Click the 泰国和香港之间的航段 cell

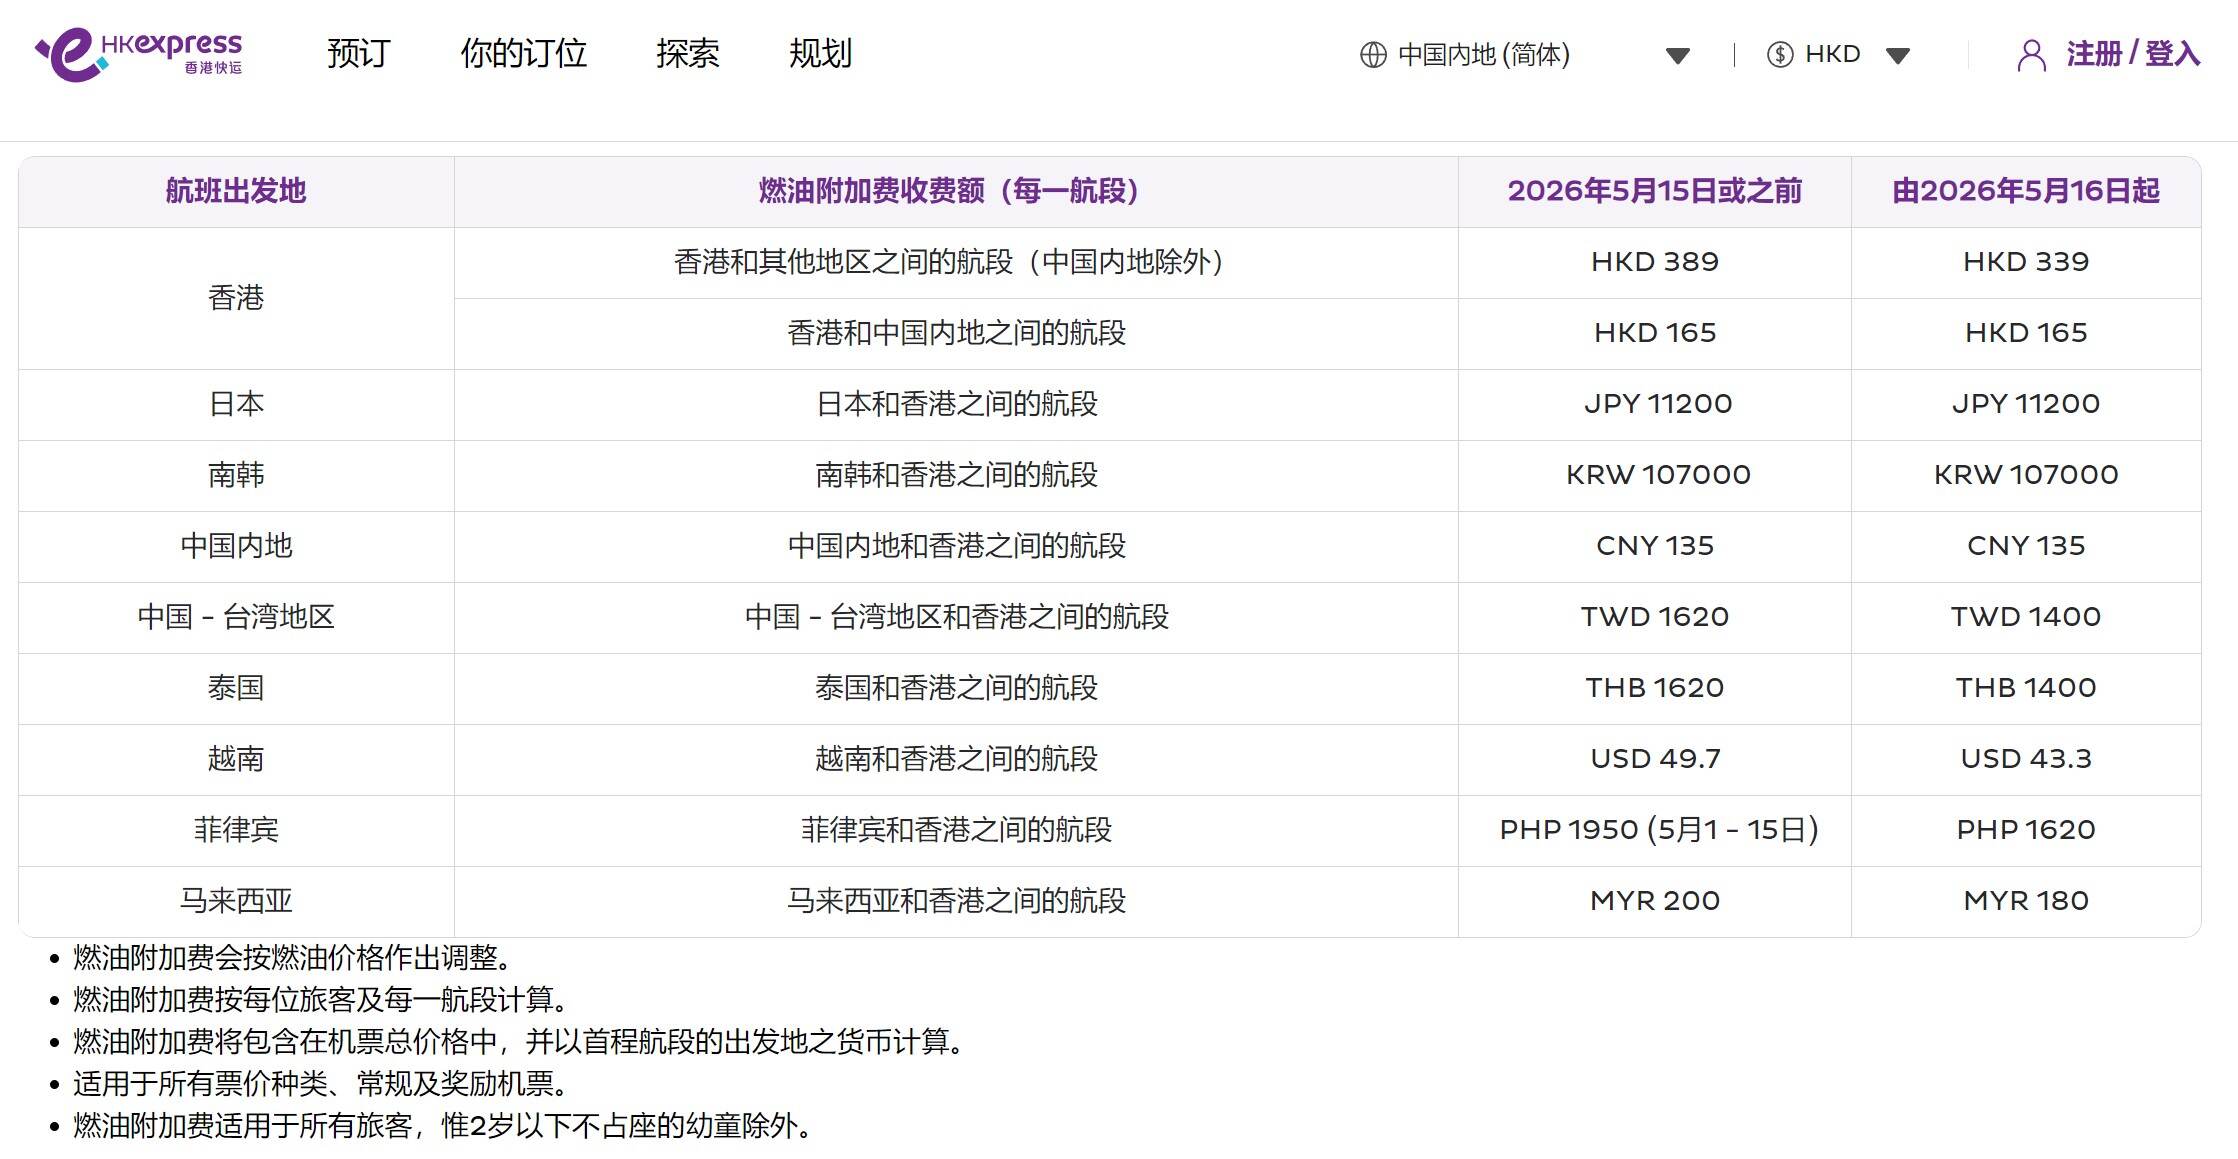pos(956,688)
